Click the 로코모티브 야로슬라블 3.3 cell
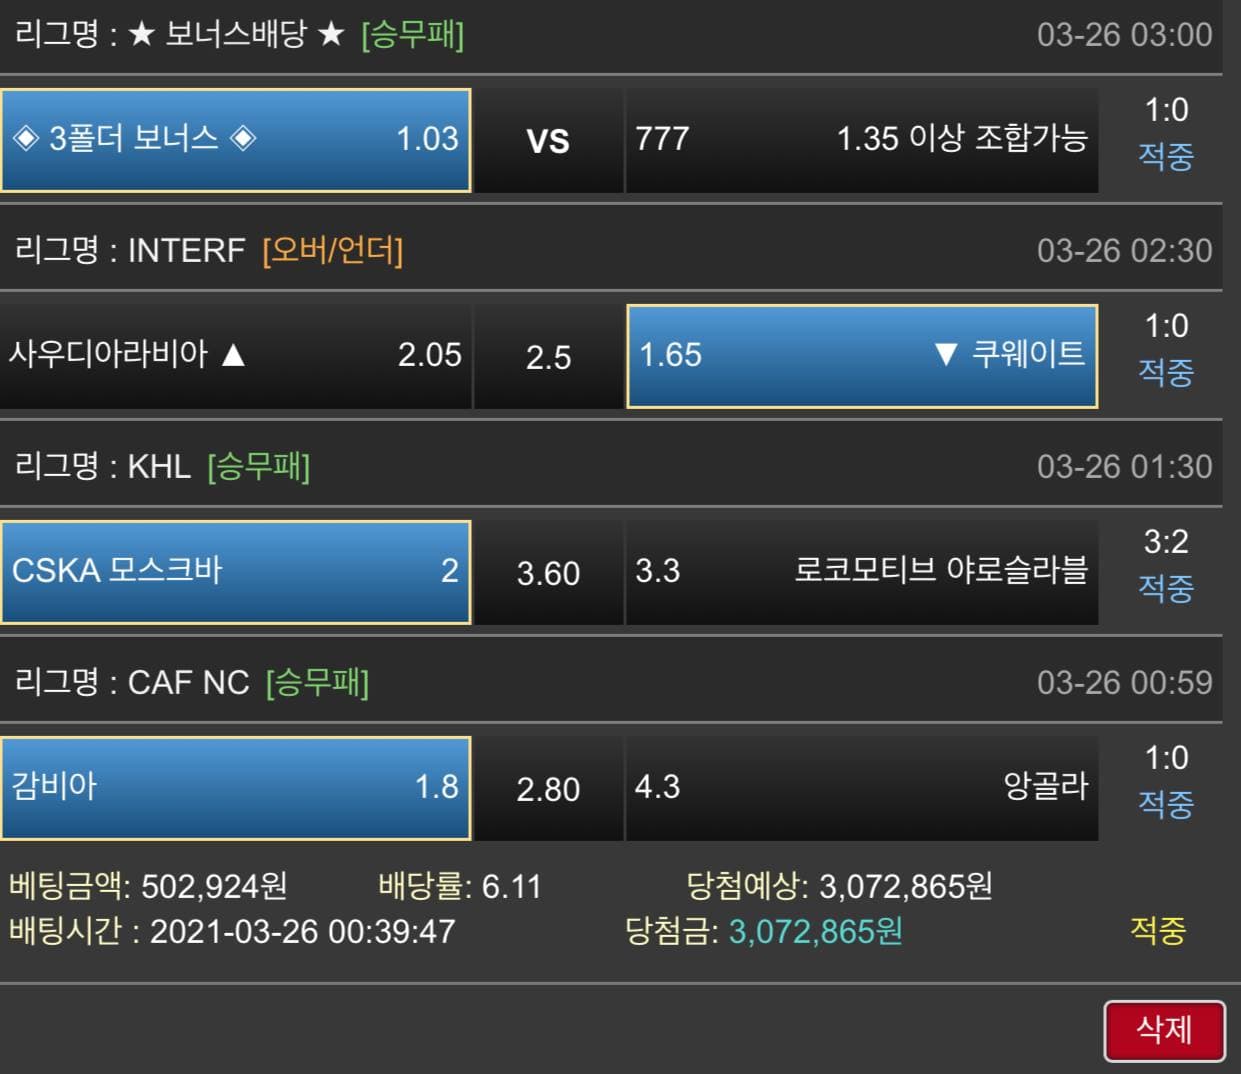 [862, 572]
